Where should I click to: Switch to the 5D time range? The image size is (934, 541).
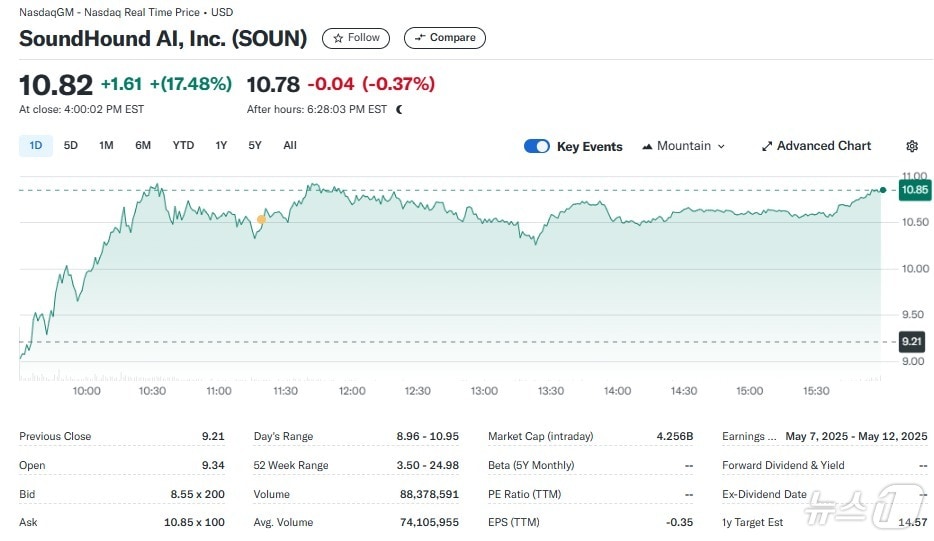(x=71, y=146)
